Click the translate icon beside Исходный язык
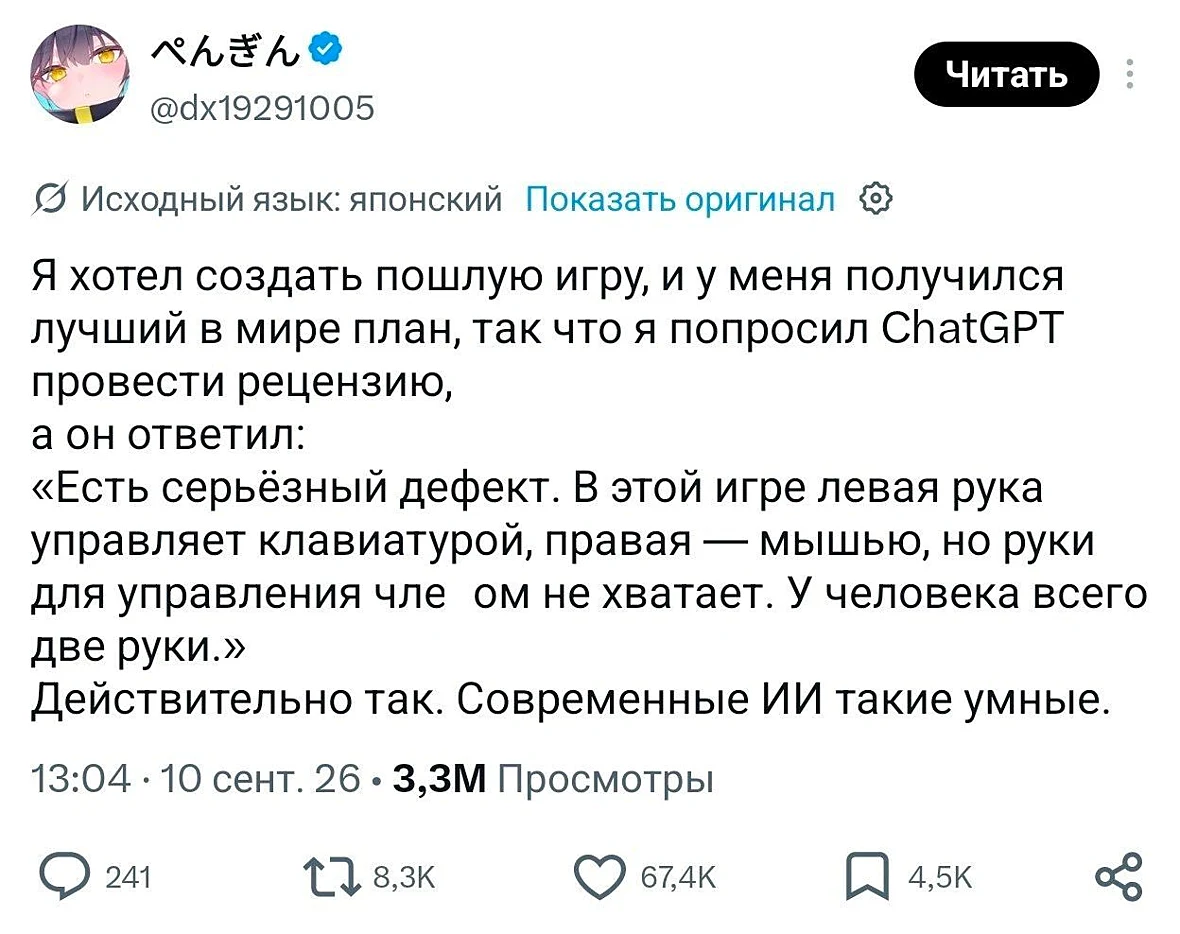 [x=51, y=199]
